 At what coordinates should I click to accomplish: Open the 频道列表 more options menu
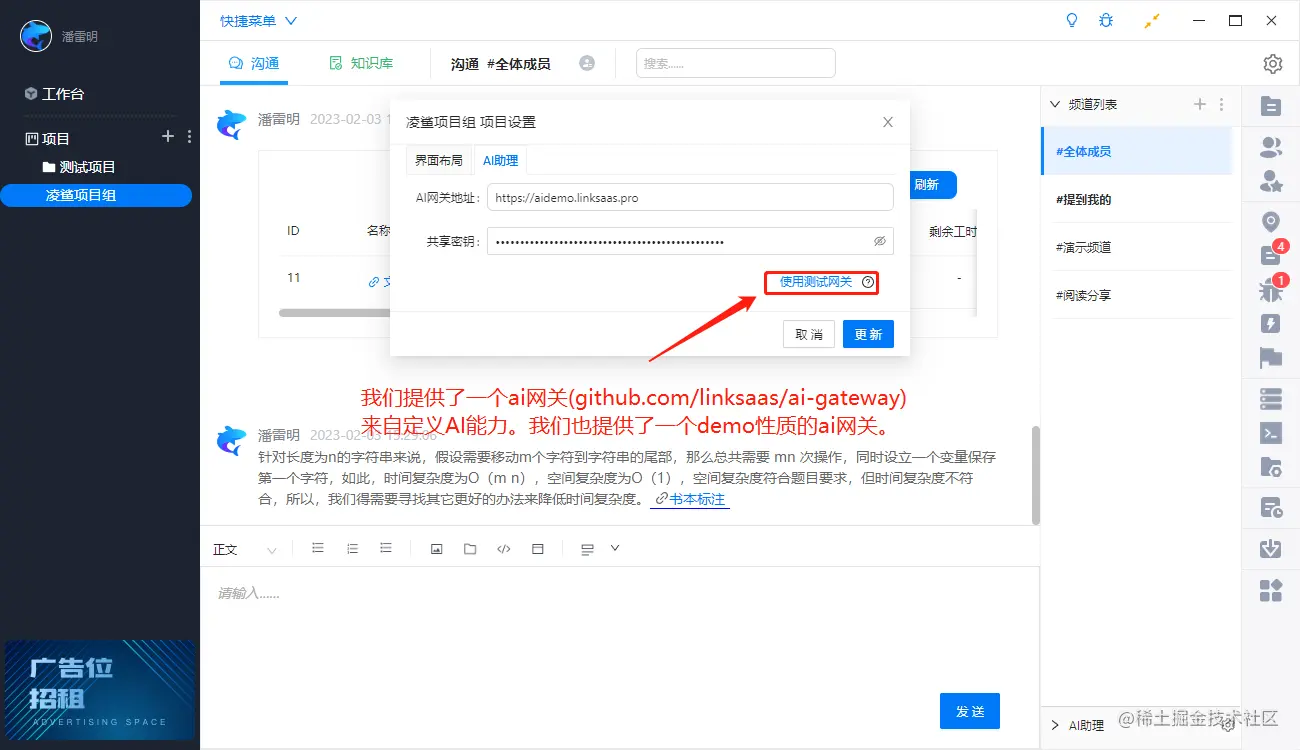click(x=1221, y=104)
